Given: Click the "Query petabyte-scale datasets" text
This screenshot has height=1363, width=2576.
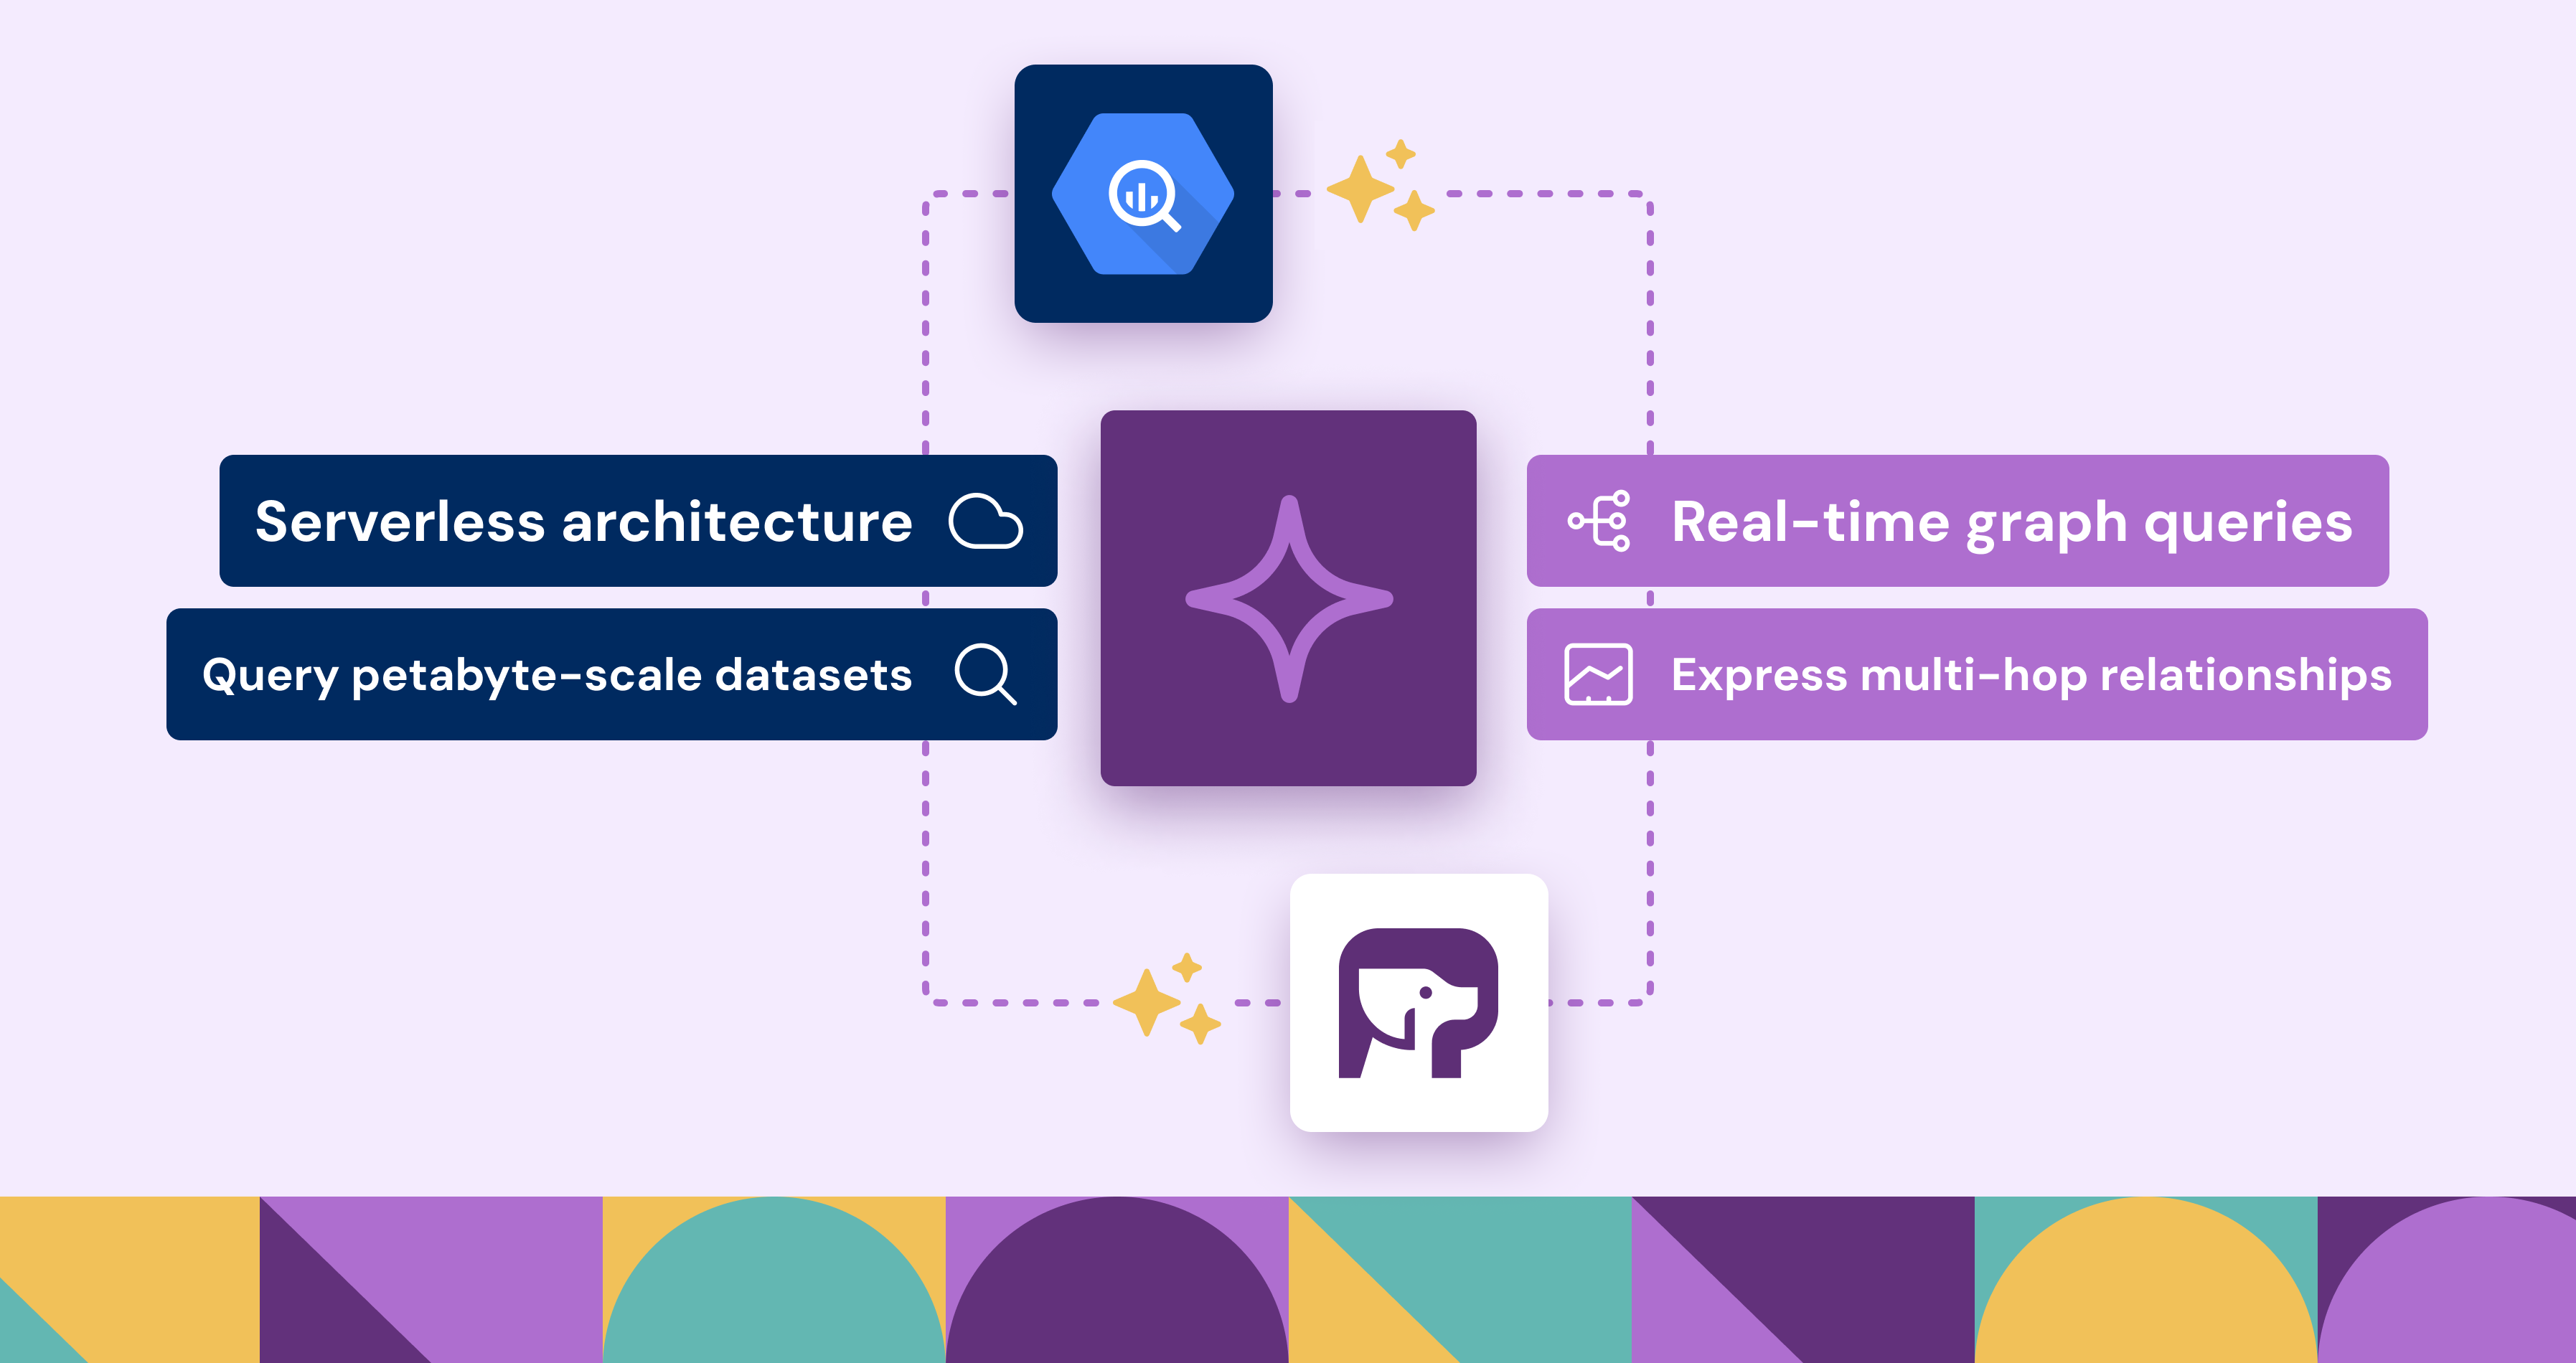Looking at the screenshot, I should pyautogui.click(x=557, y=676).
